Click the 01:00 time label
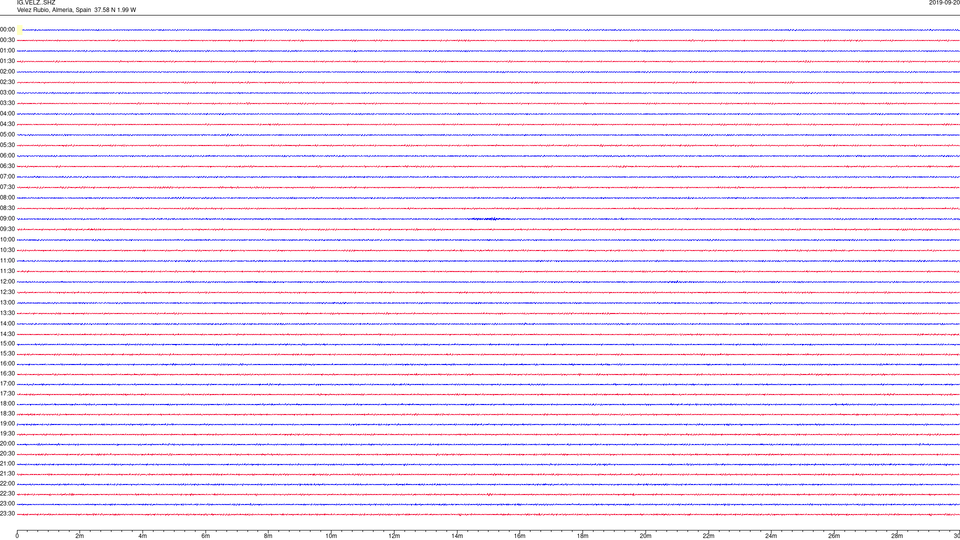Viewport: 960px width, 540px height. tap(7, 51)
